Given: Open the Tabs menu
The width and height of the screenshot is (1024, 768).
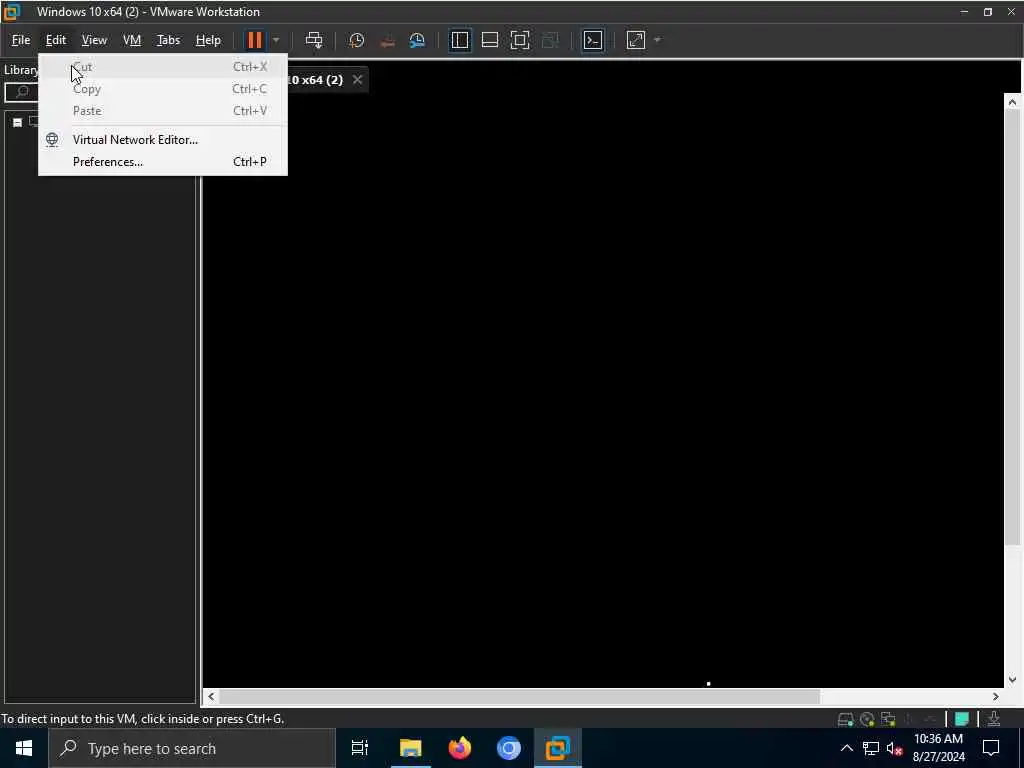Looking at the screenshot, I should point(168,40).
